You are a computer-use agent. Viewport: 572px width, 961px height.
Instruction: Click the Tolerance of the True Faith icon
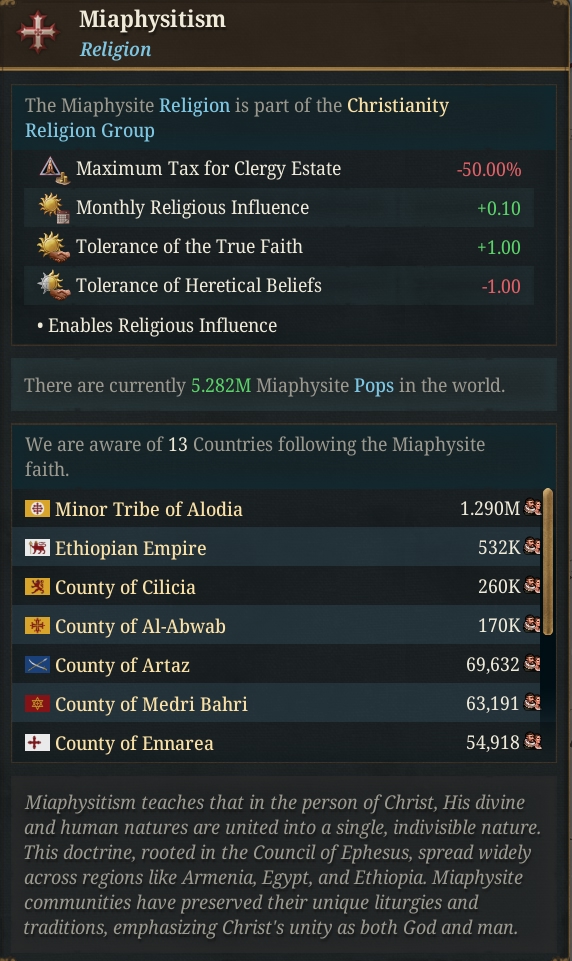tap(54, 247)
